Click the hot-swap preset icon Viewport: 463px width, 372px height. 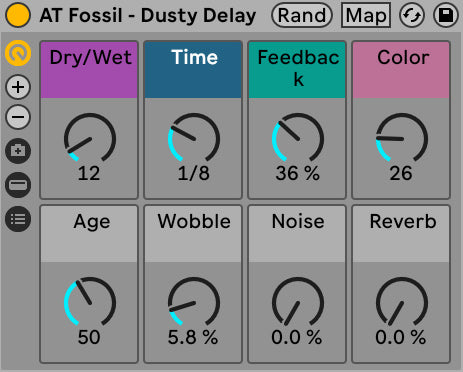tap(412, 15)
